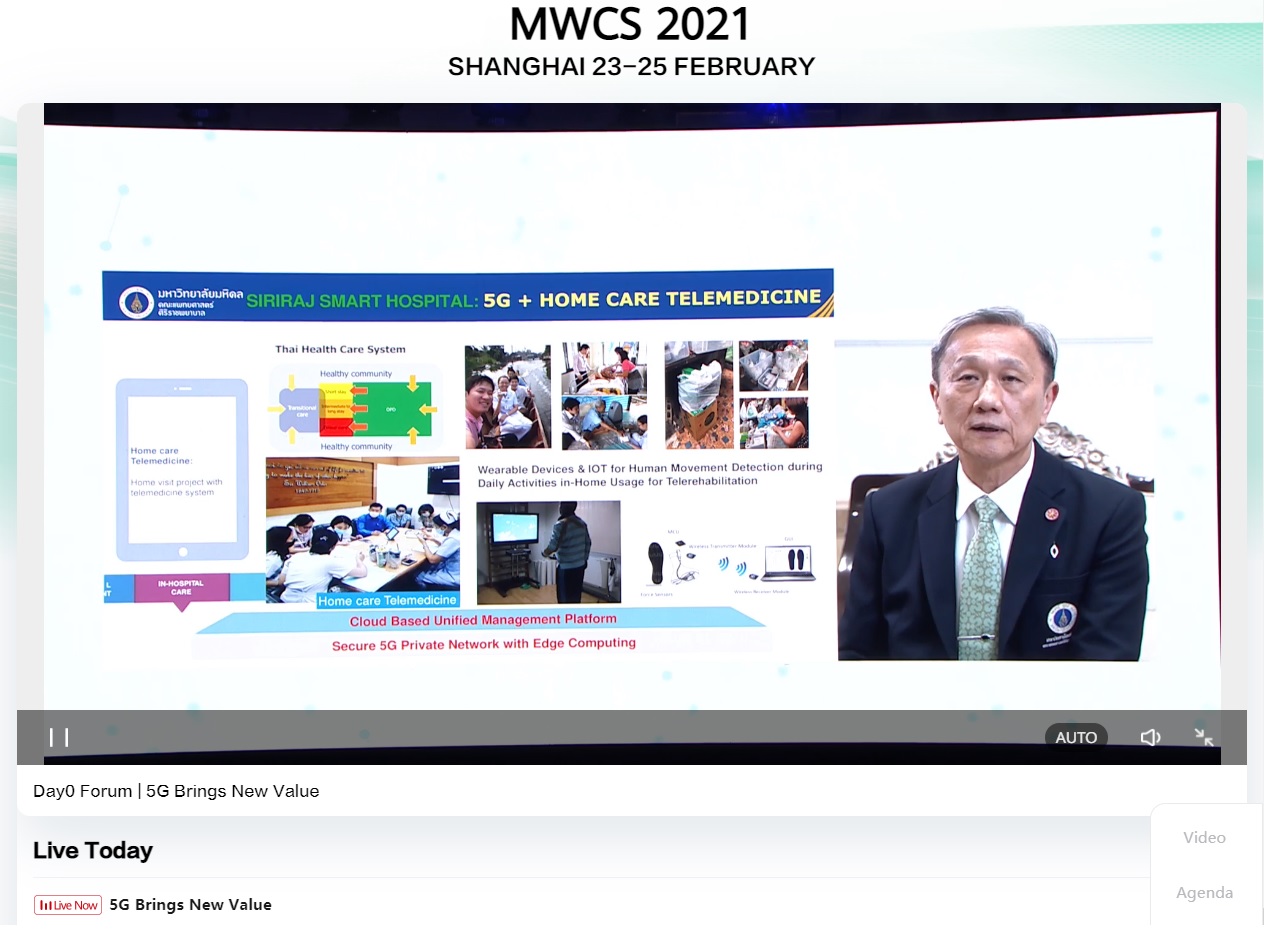Click the exit fullscreen arrows icon
The image size is (1264, 931).
[x=1204, y=738]
